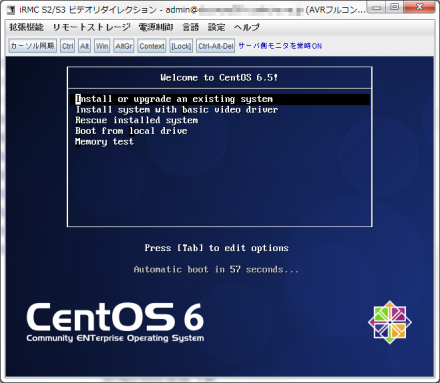Screen dimensions: 440x383
Task: Toggle the Win key button
Action: coord(102,46)
